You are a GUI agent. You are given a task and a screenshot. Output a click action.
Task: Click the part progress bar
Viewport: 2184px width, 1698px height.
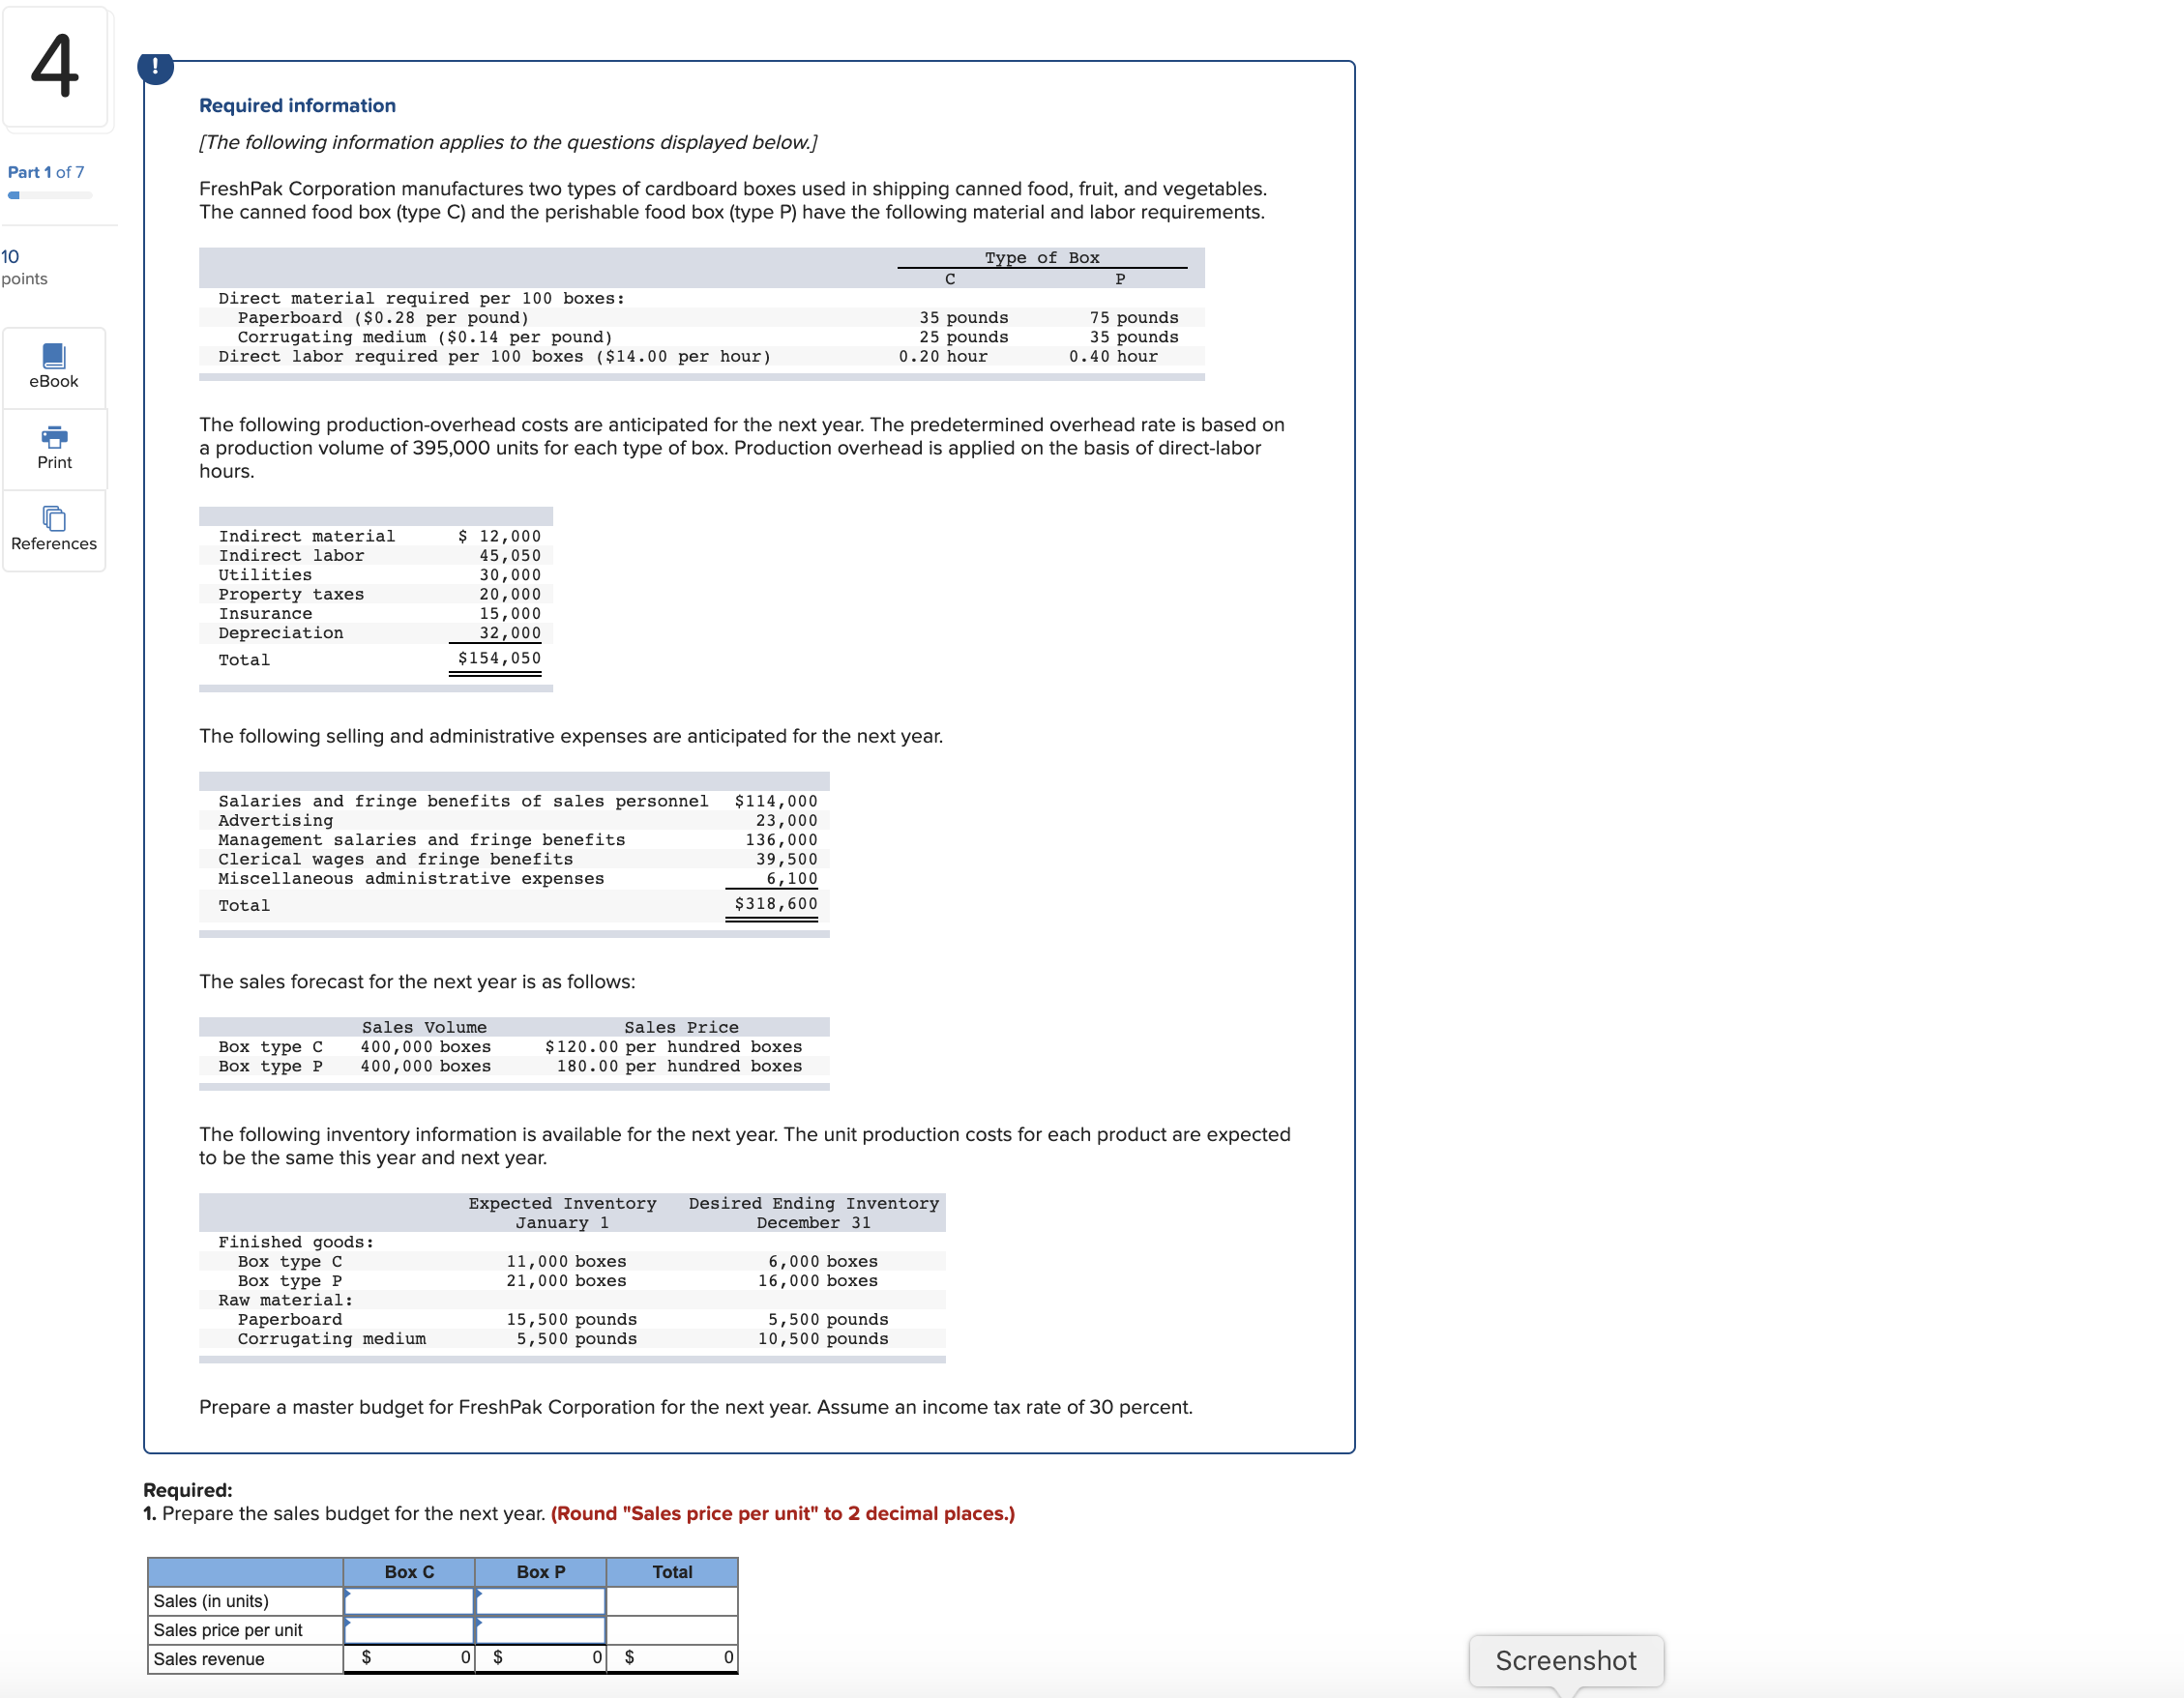pyautogui.click(x=50, y=195)
